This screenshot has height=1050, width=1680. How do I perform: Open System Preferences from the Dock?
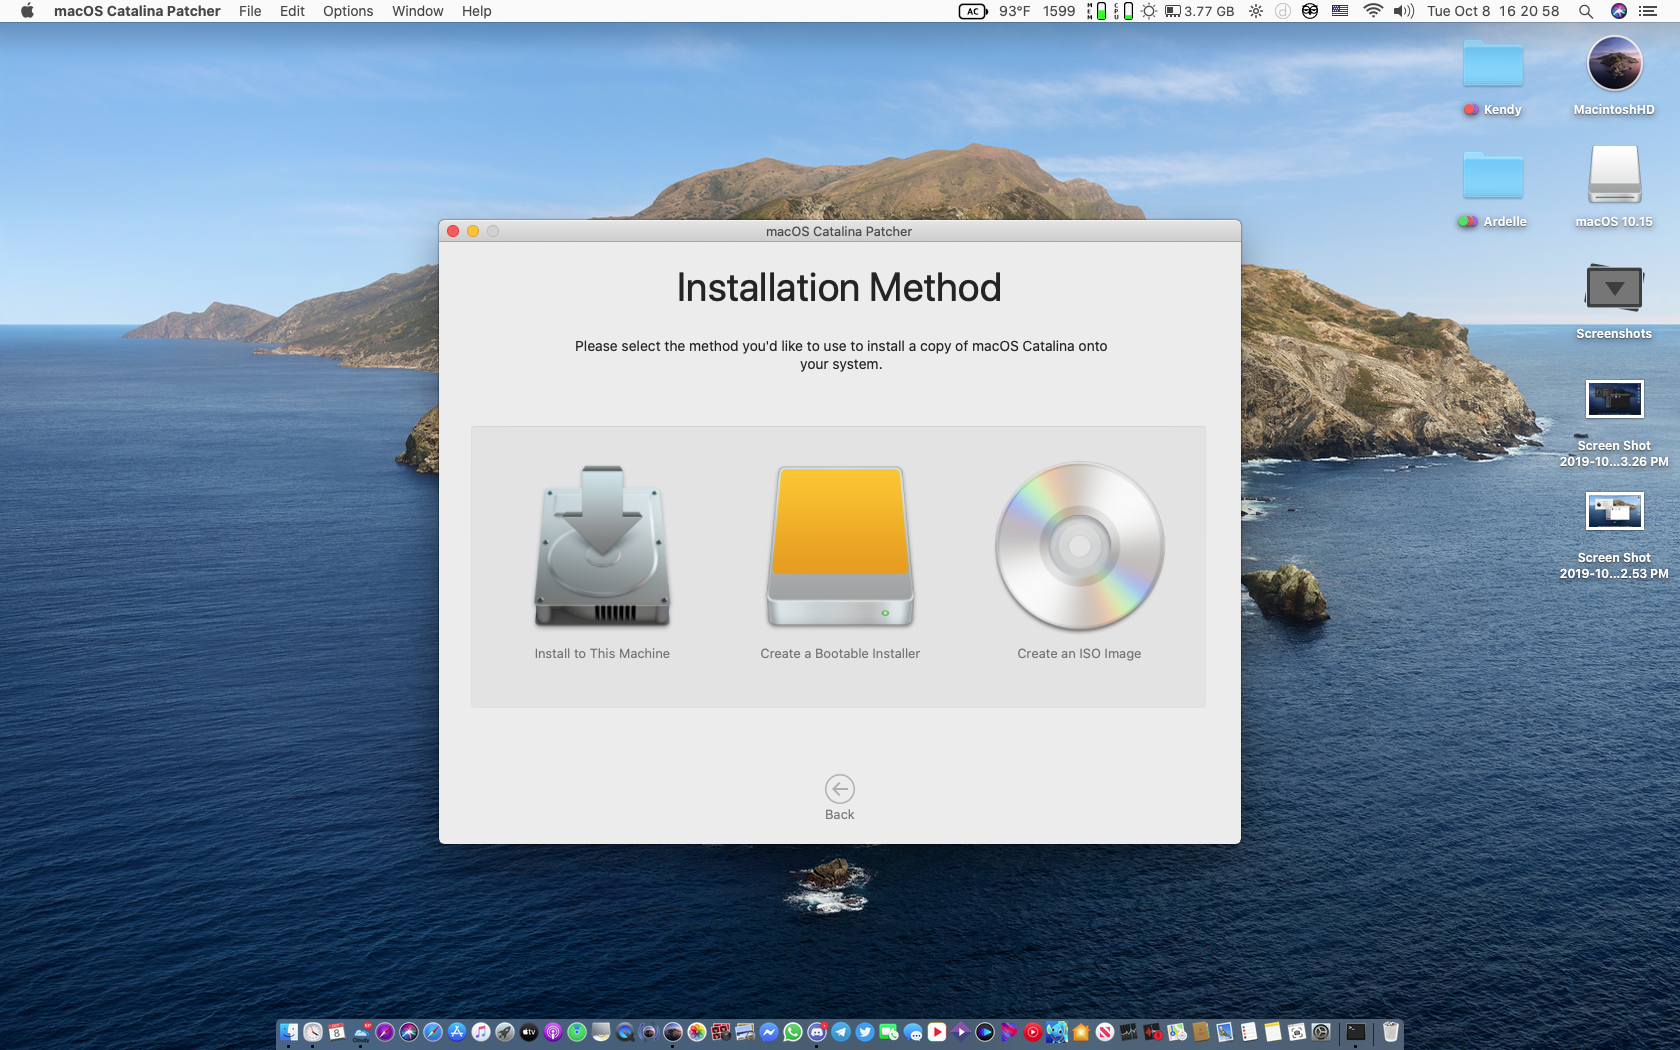point(1321,1032)
